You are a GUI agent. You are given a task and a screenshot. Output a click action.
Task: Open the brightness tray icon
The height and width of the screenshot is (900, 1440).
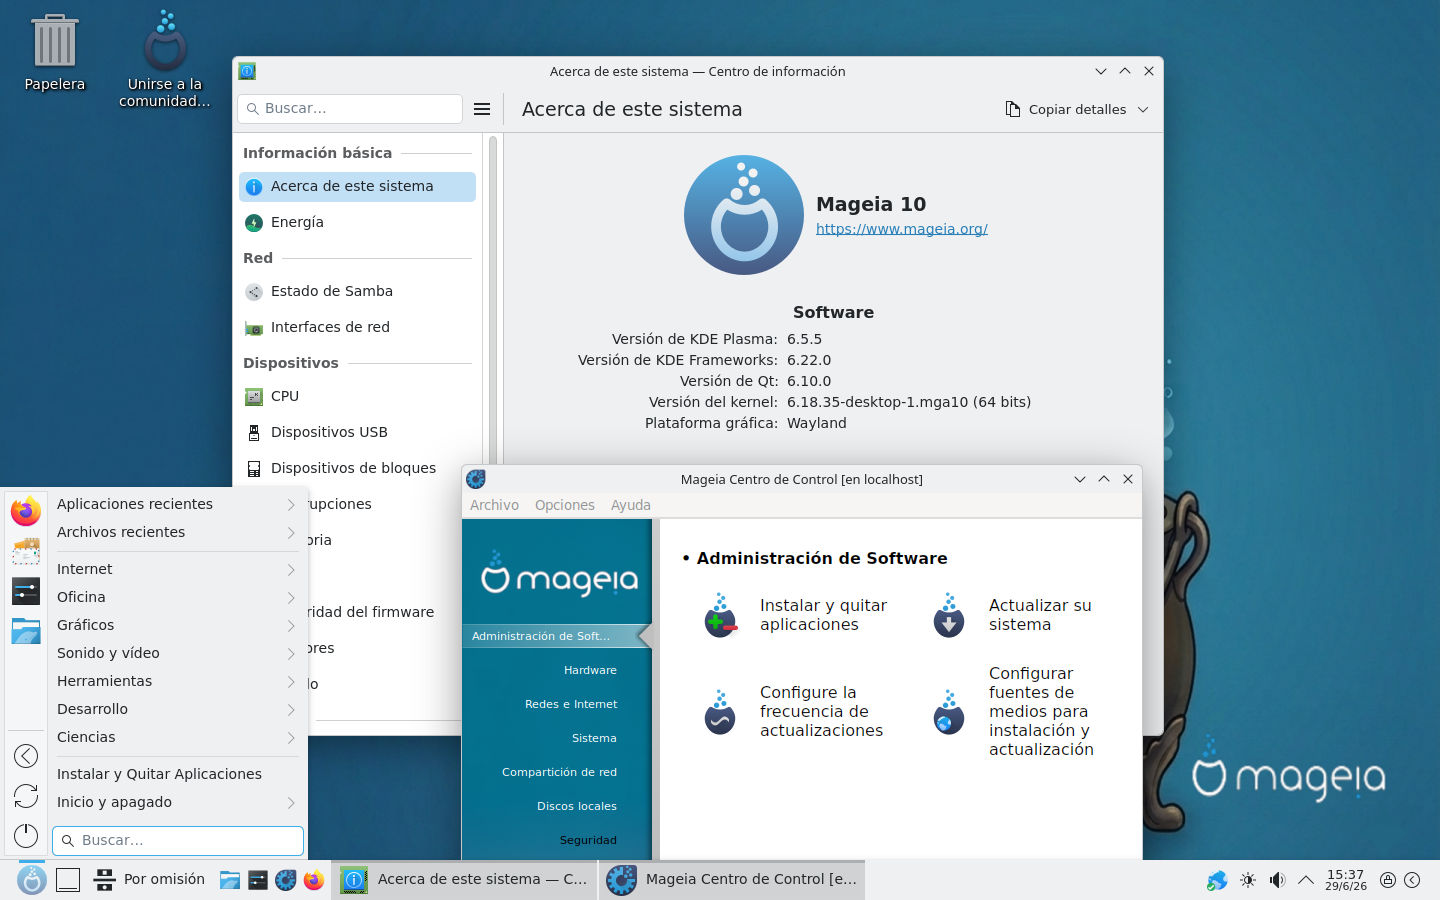(1248, 880)
